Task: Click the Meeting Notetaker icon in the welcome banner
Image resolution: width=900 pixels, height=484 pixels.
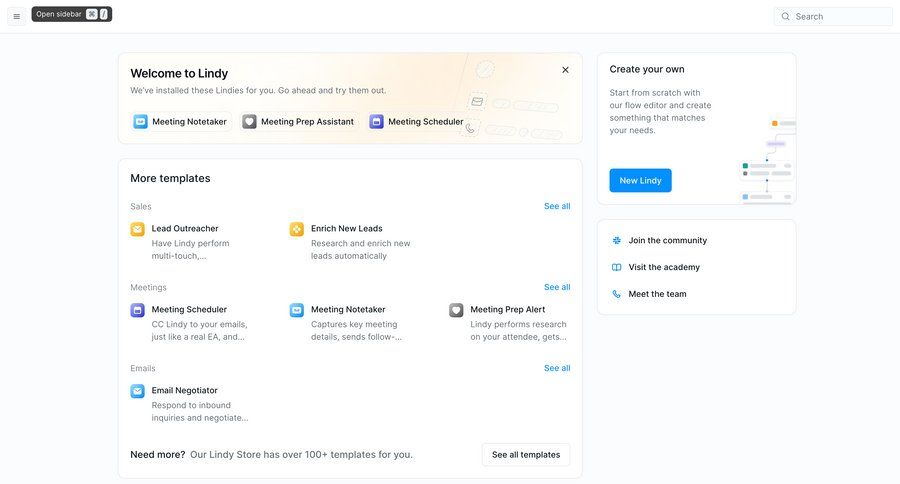Action: tap(141, 122)
